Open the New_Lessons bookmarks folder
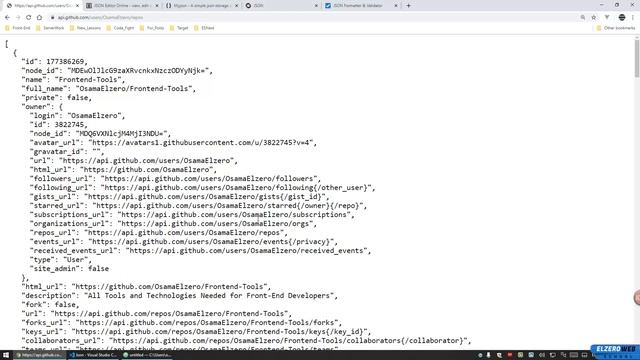The height and width of the screenshot is (360, 640). pyautogui.click(x=85, y=28)
